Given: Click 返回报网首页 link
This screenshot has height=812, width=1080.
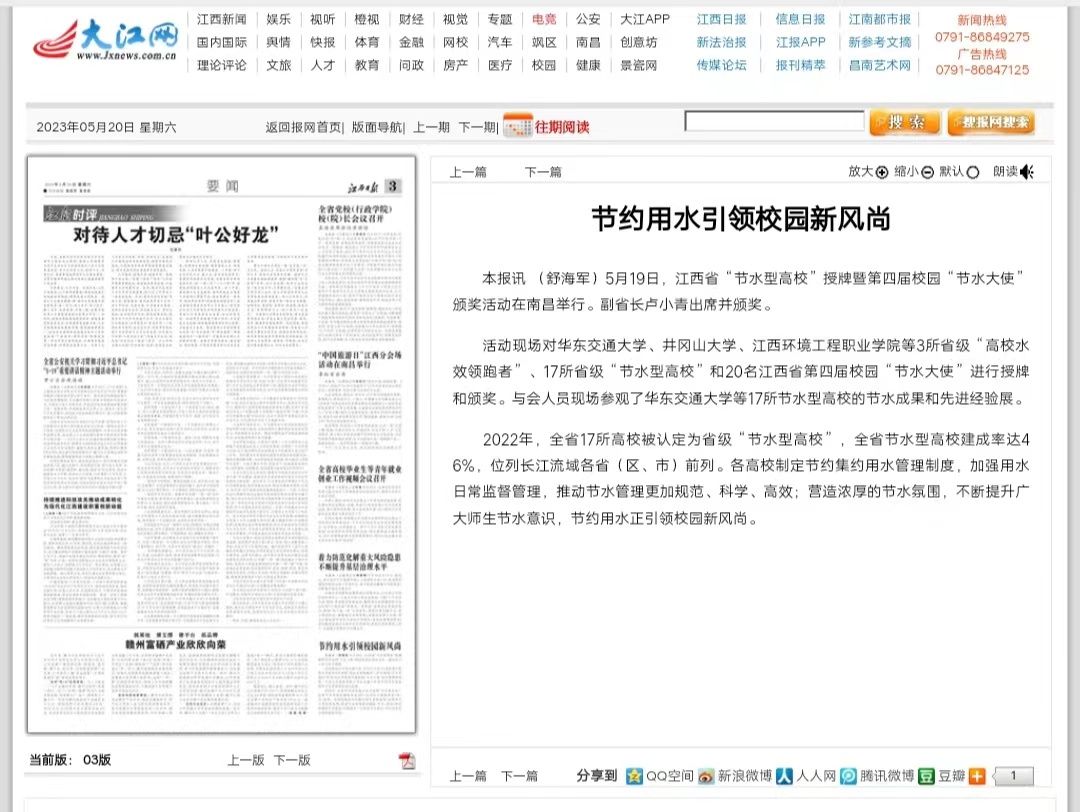Looking at the screenshot, I should pyautogui.click(x=303, y=127).
